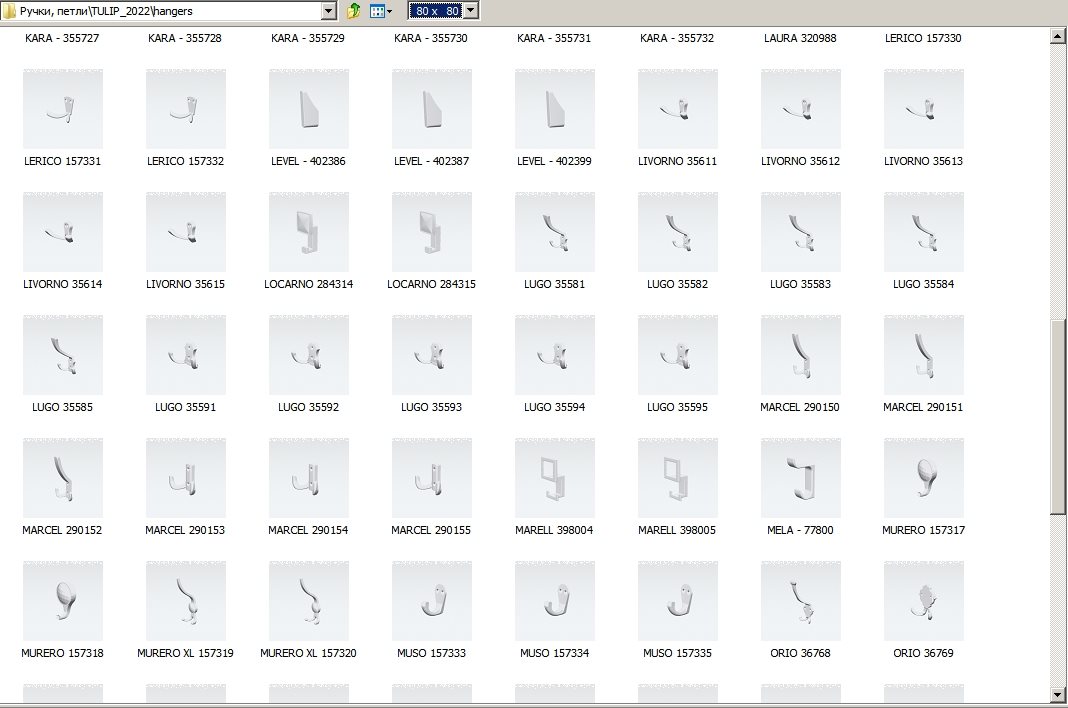The image size is (1068, 708).
Task: Select the MURERO XL 157319 thumbnail
Action: point(186,601)
